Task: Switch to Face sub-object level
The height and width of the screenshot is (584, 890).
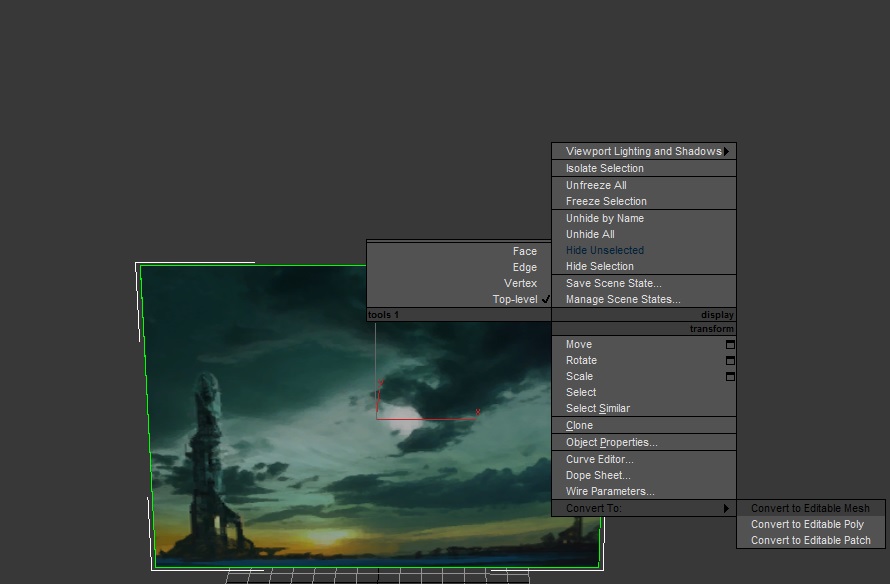Action: [524, 251]
